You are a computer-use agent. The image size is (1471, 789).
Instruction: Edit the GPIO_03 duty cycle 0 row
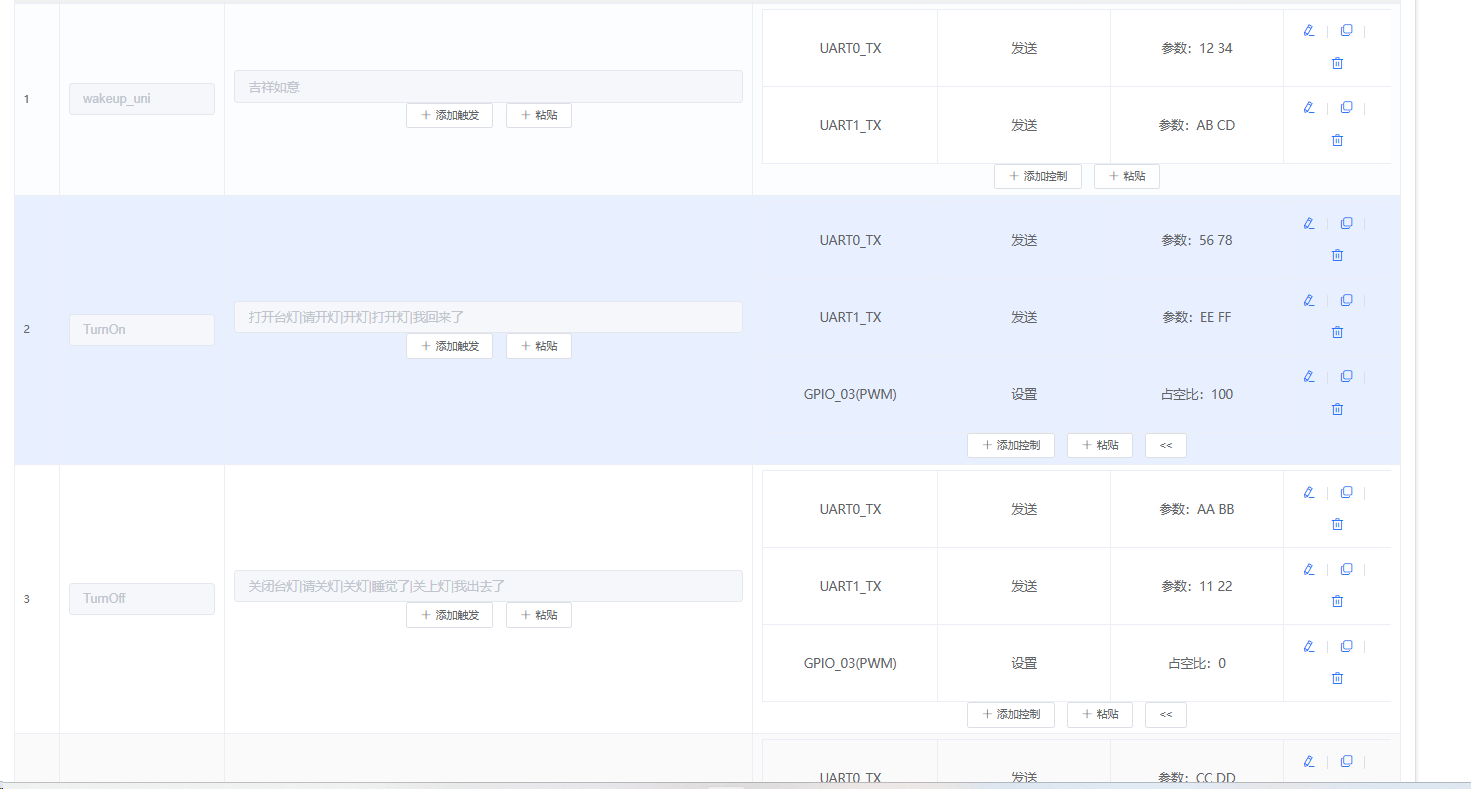pos(1309,646)
